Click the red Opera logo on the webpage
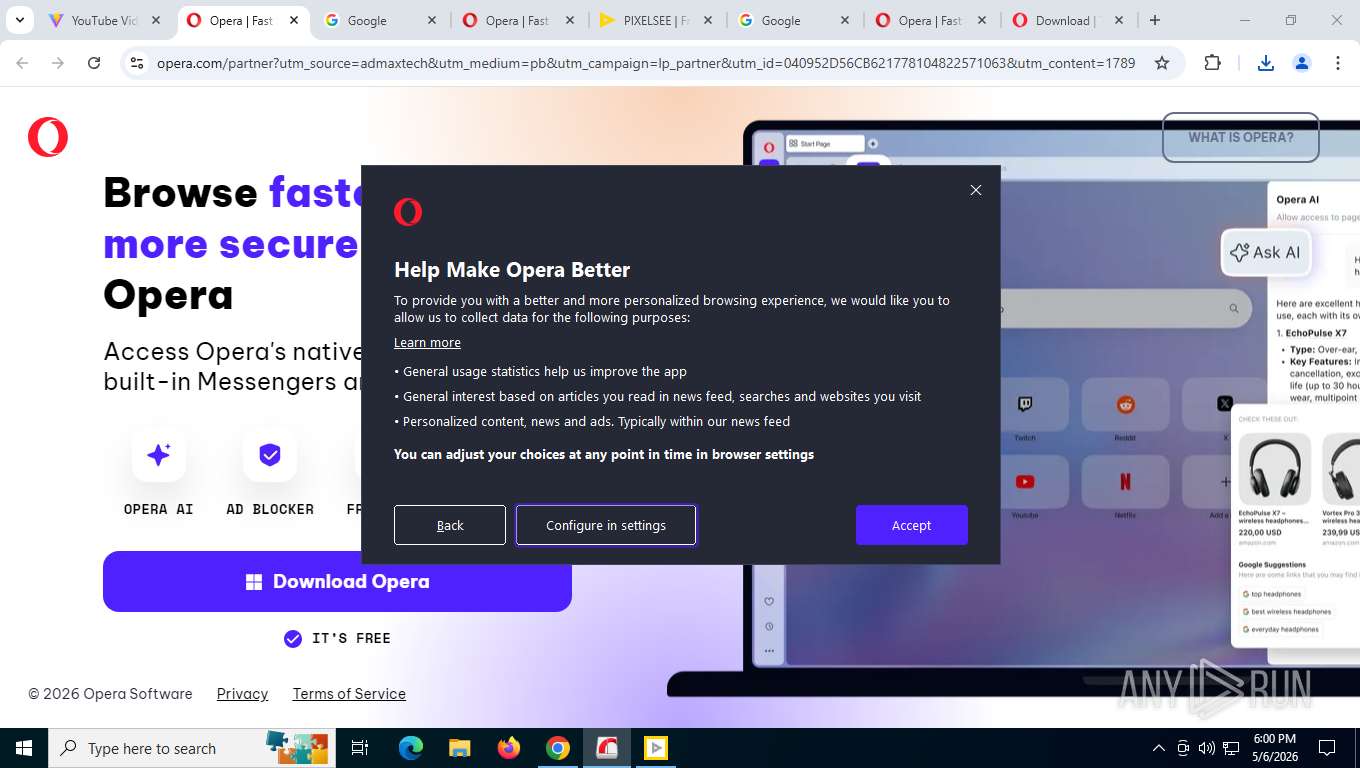The height and width of the screenshot is (768, 1360). click(48, 137)
